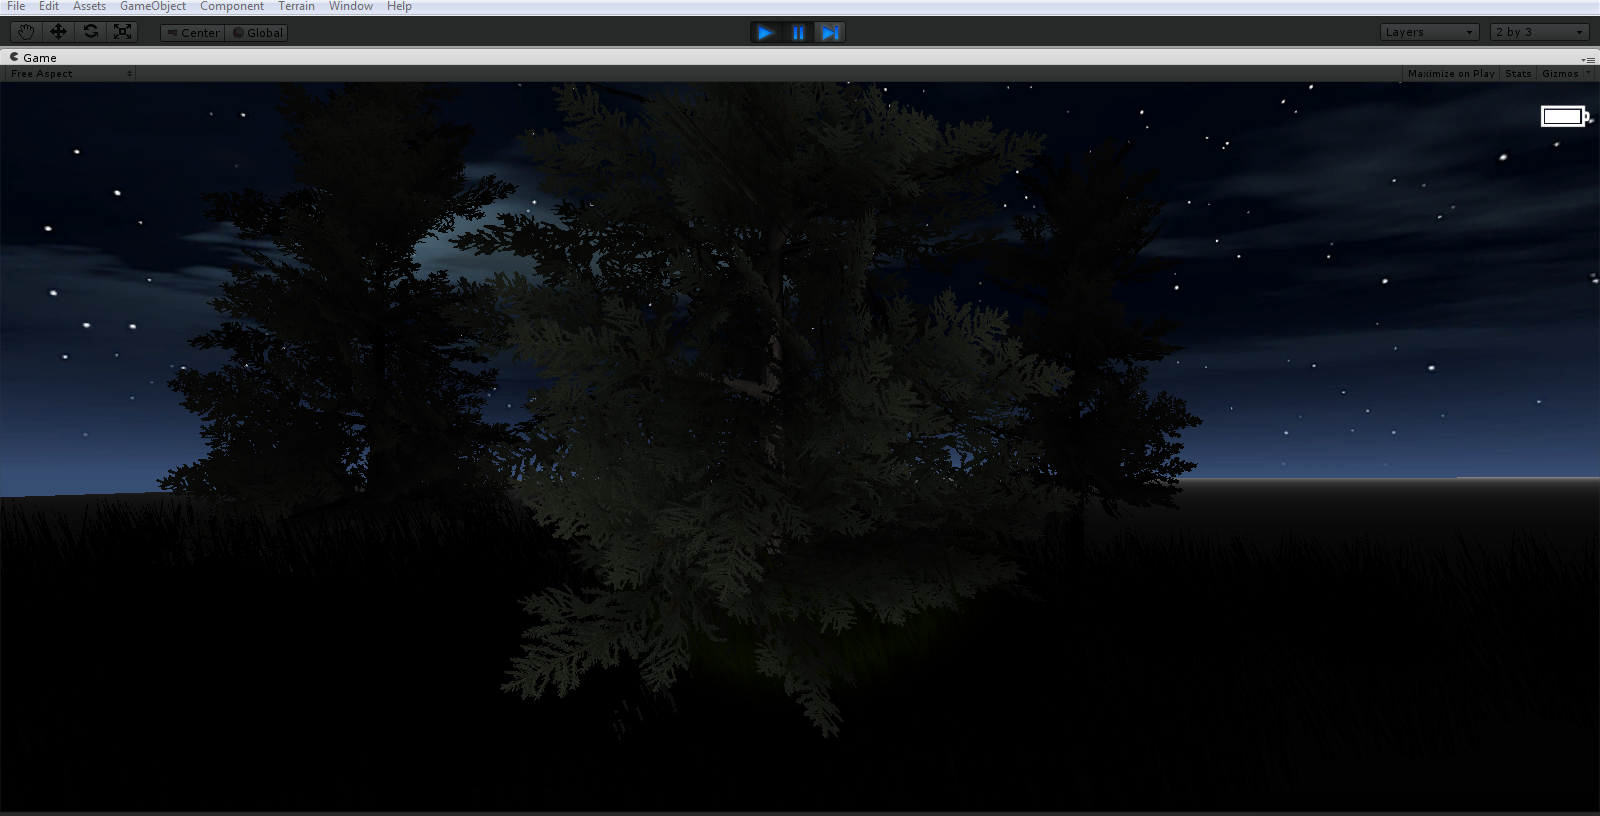Open the Edit menu
1600x816 pixels.
click(x=49, y=6)
